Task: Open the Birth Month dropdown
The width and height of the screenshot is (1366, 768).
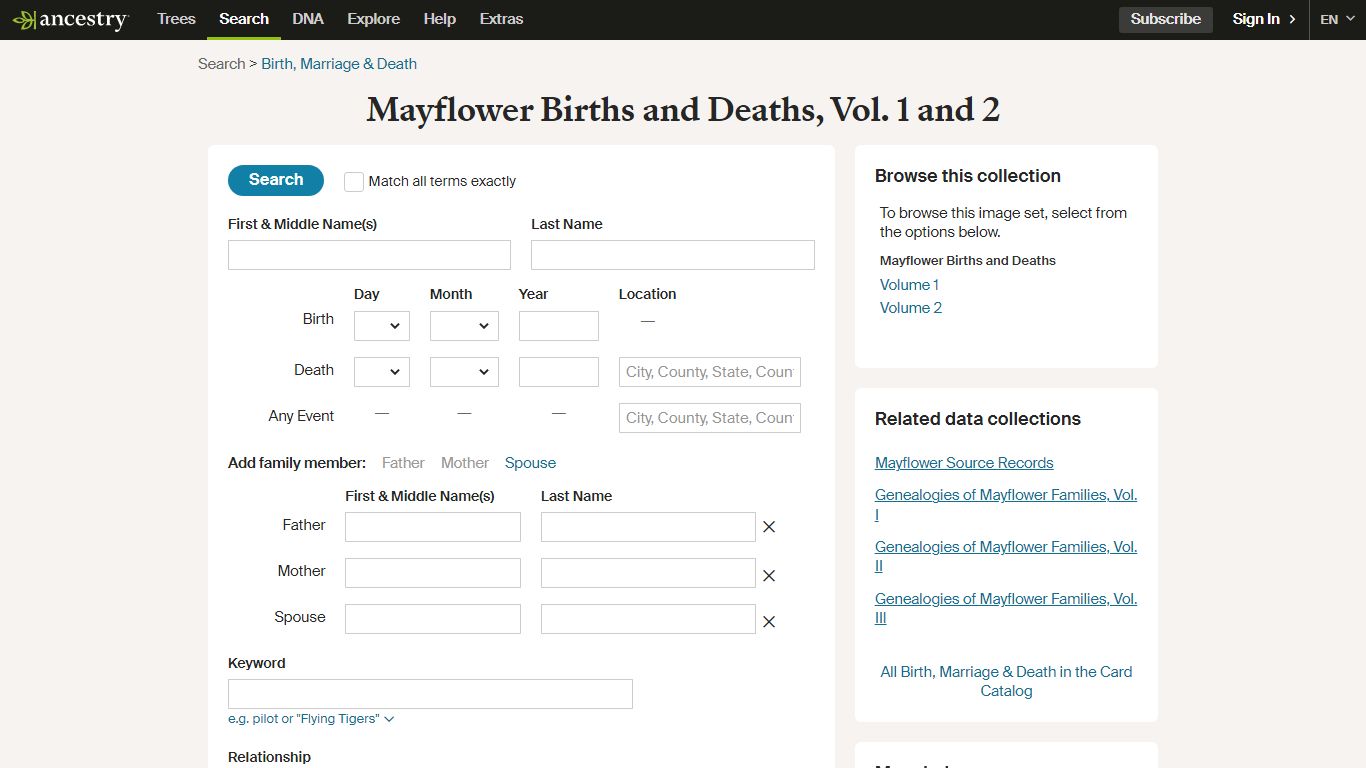Action: (464, 326)
